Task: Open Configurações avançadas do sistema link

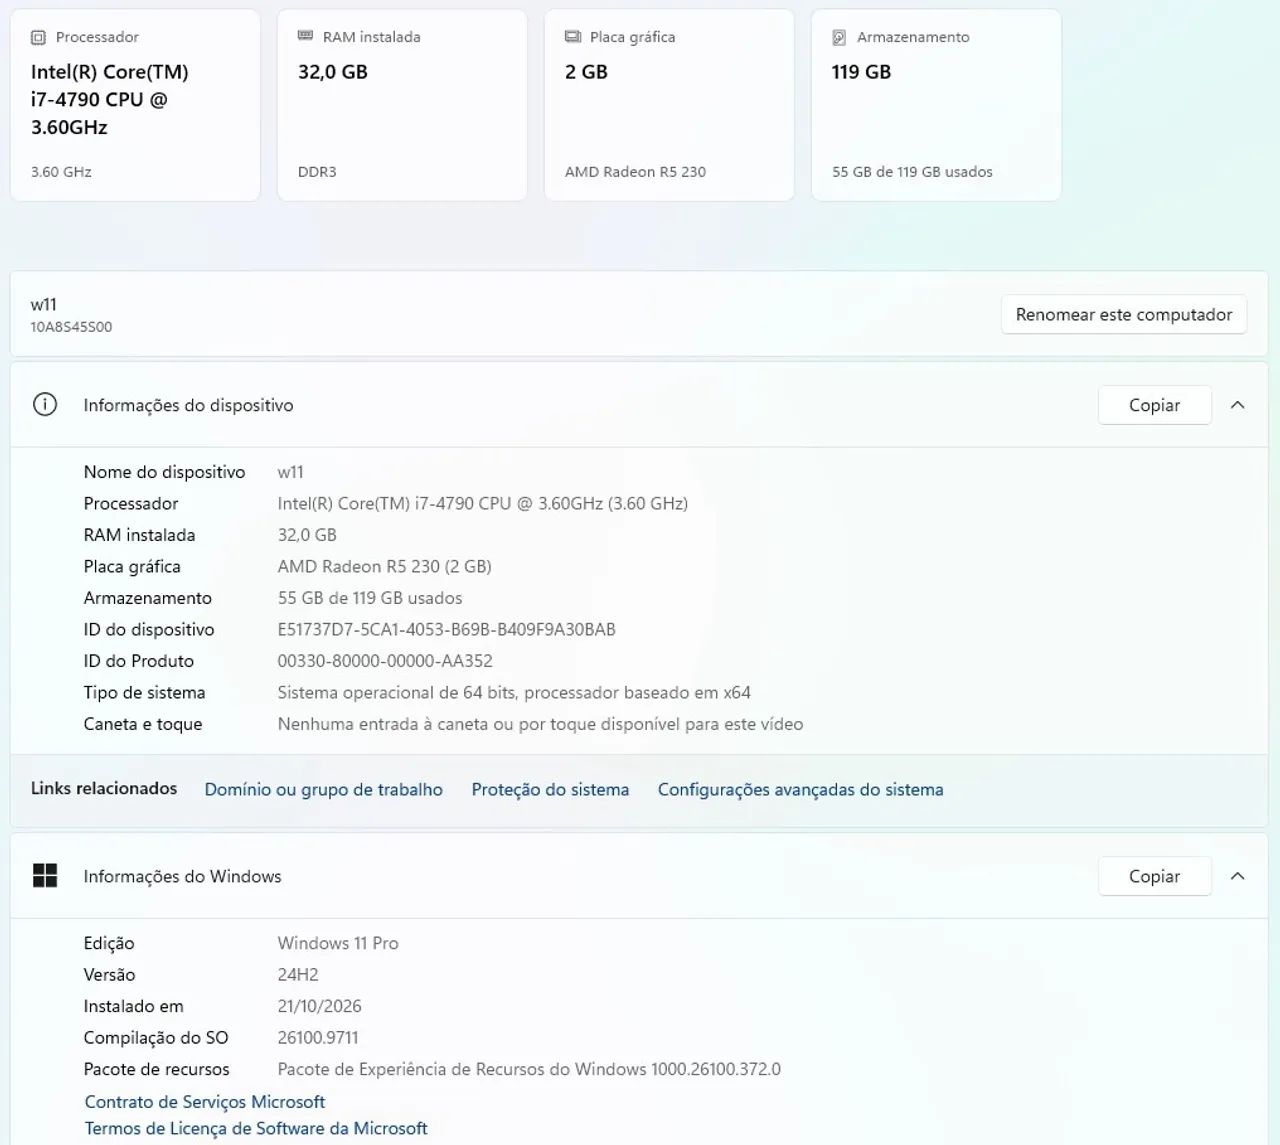Action: (x=801, y=789)
